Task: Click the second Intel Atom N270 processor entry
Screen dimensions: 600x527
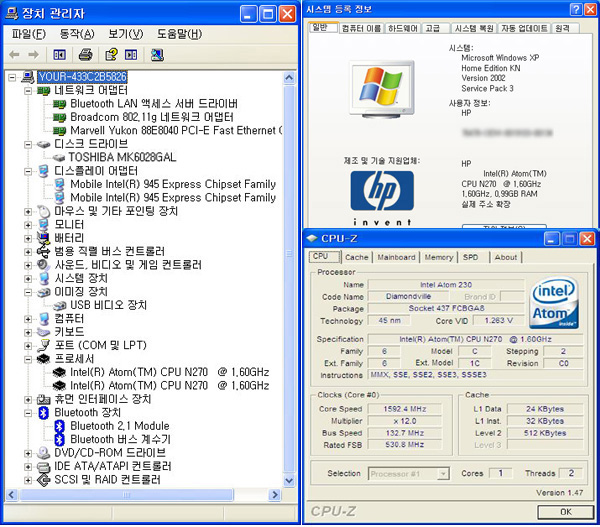Action: [170, 386]
